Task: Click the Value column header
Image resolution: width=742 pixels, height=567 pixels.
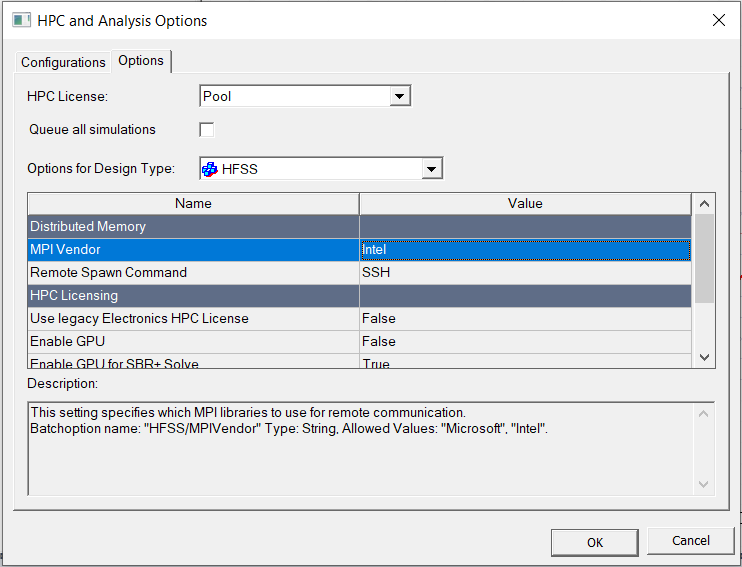Action: coord(525,204)
